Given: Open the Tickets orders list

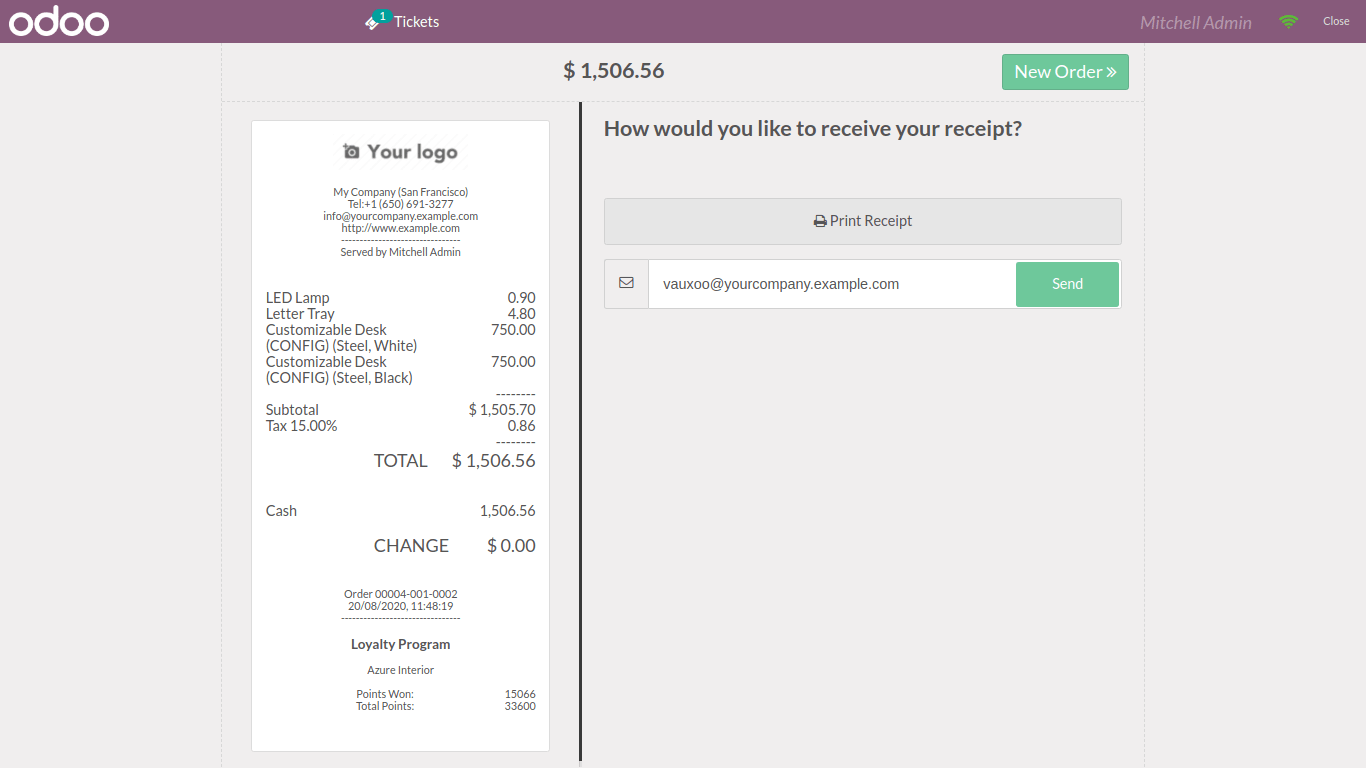Looking at the screenshot, I should [x=402, y=21].
